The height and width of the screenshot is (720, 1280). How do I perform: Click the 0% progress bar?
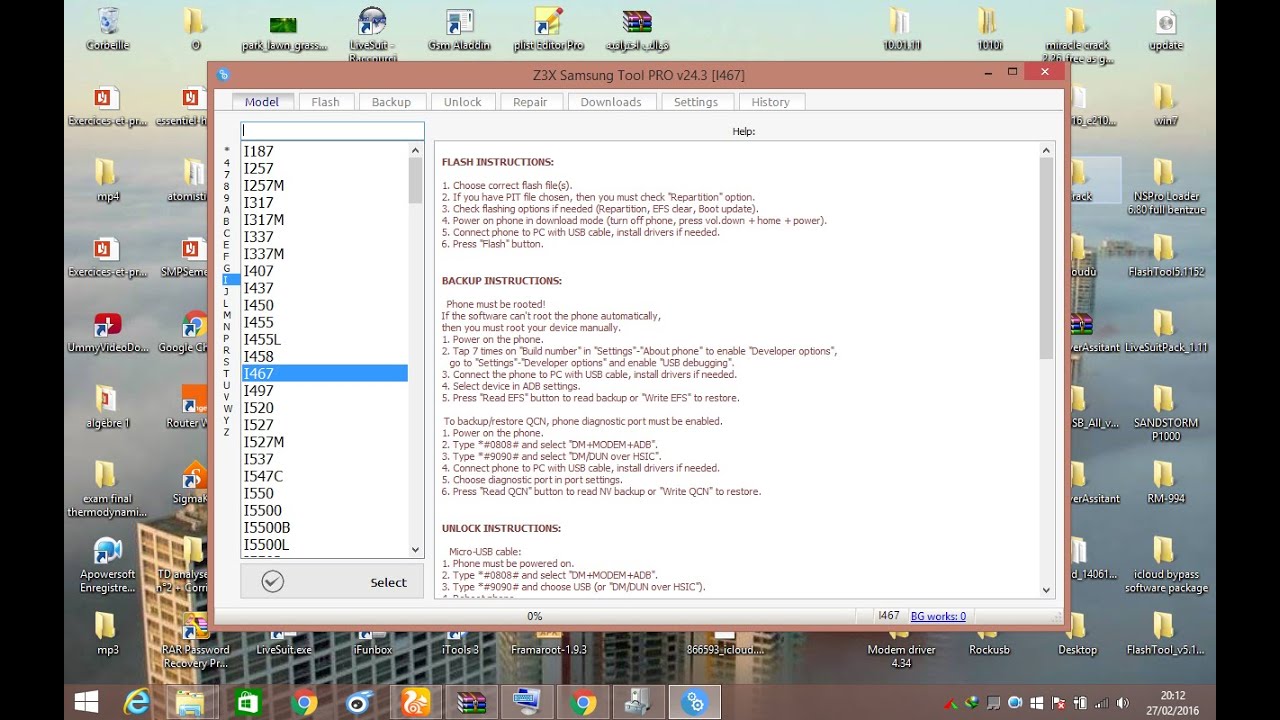[535, 617]
